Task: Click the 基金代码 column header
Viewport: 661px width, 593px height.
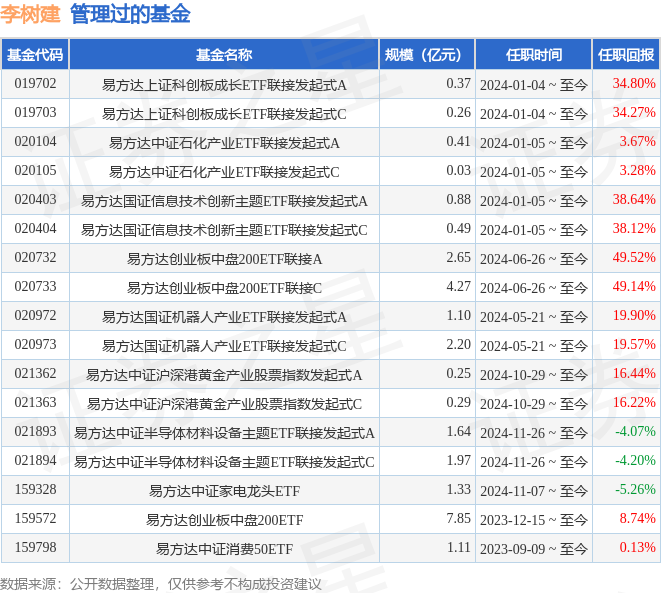Action: pyautogui.click(x=35, y=54)
